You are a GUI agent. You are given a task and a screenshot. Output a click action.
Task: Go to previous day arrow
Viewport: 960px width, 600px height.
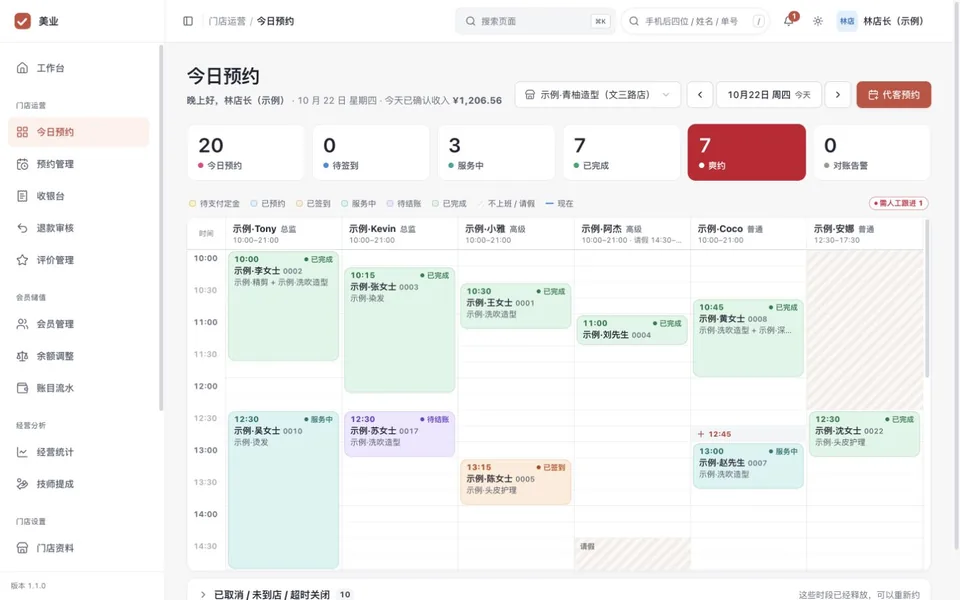pos(700,94)
